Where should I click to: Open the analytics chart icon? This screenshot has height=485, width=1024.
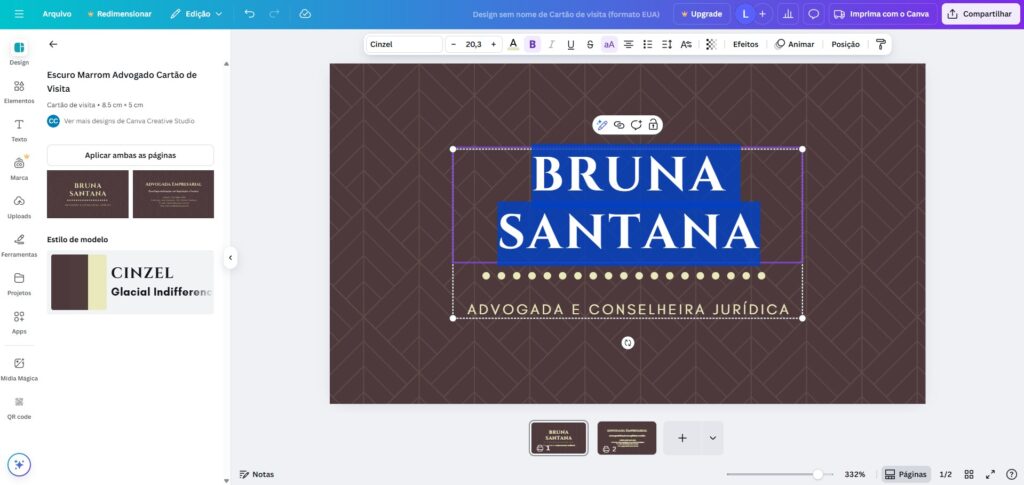tap(788, 14)
